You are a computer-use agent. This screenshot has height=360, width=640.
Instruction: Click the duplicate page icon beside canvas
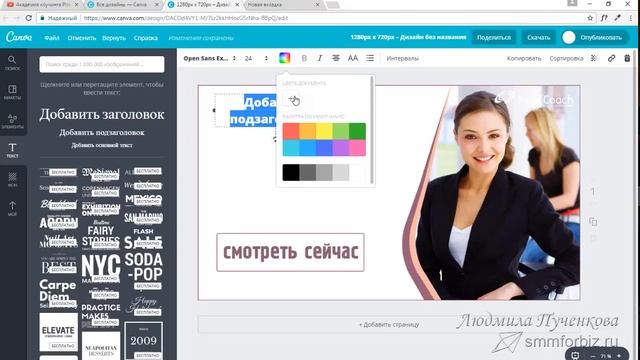pos(593,222)
